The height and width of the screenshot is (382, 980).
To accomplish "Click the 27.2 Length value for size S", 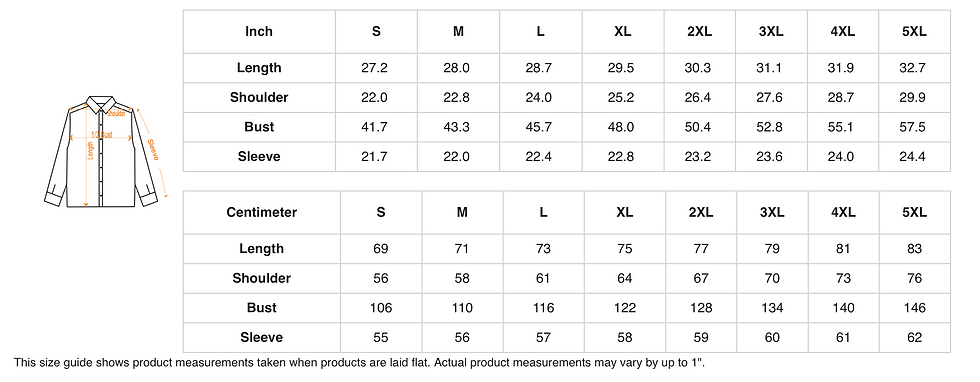I will click(374, 68).
